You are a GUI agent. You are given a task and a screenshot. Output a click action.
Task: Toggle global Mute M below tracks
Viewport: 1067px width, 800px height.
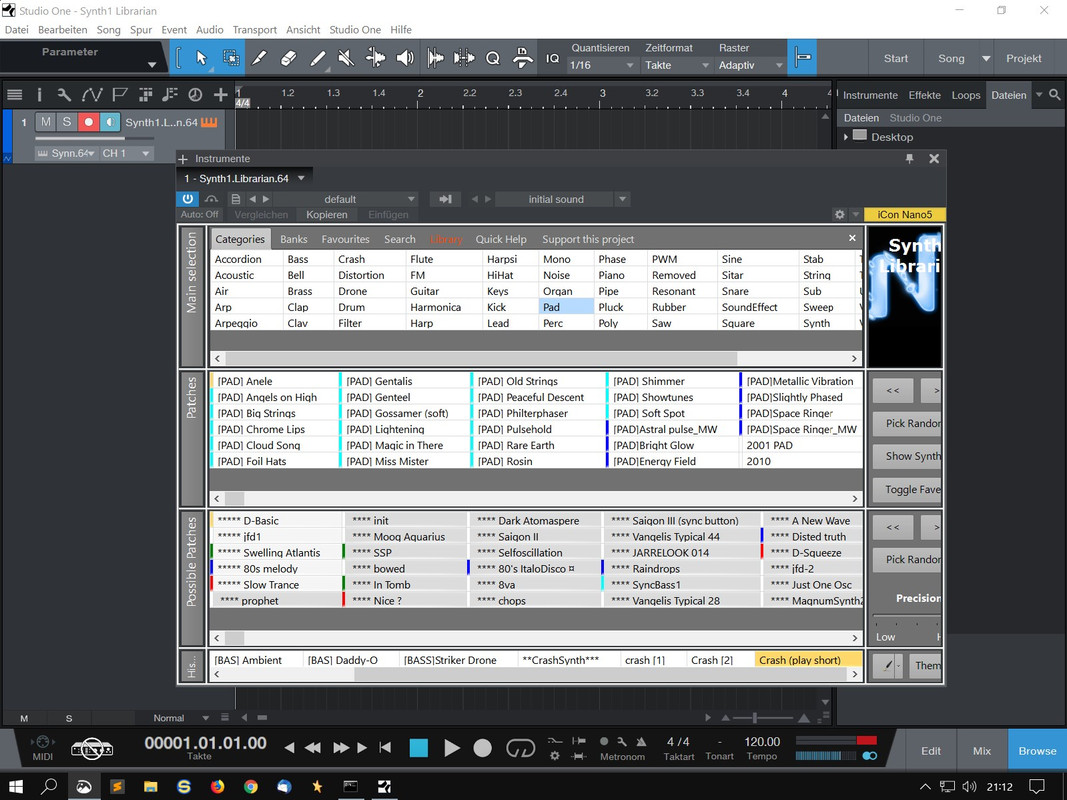pos(24,718)
